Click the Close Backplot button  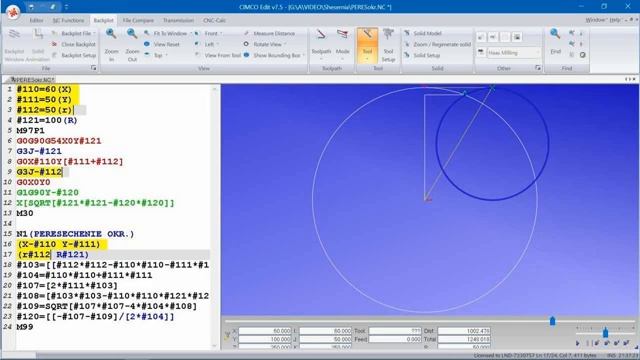click(x=75, y=44)
